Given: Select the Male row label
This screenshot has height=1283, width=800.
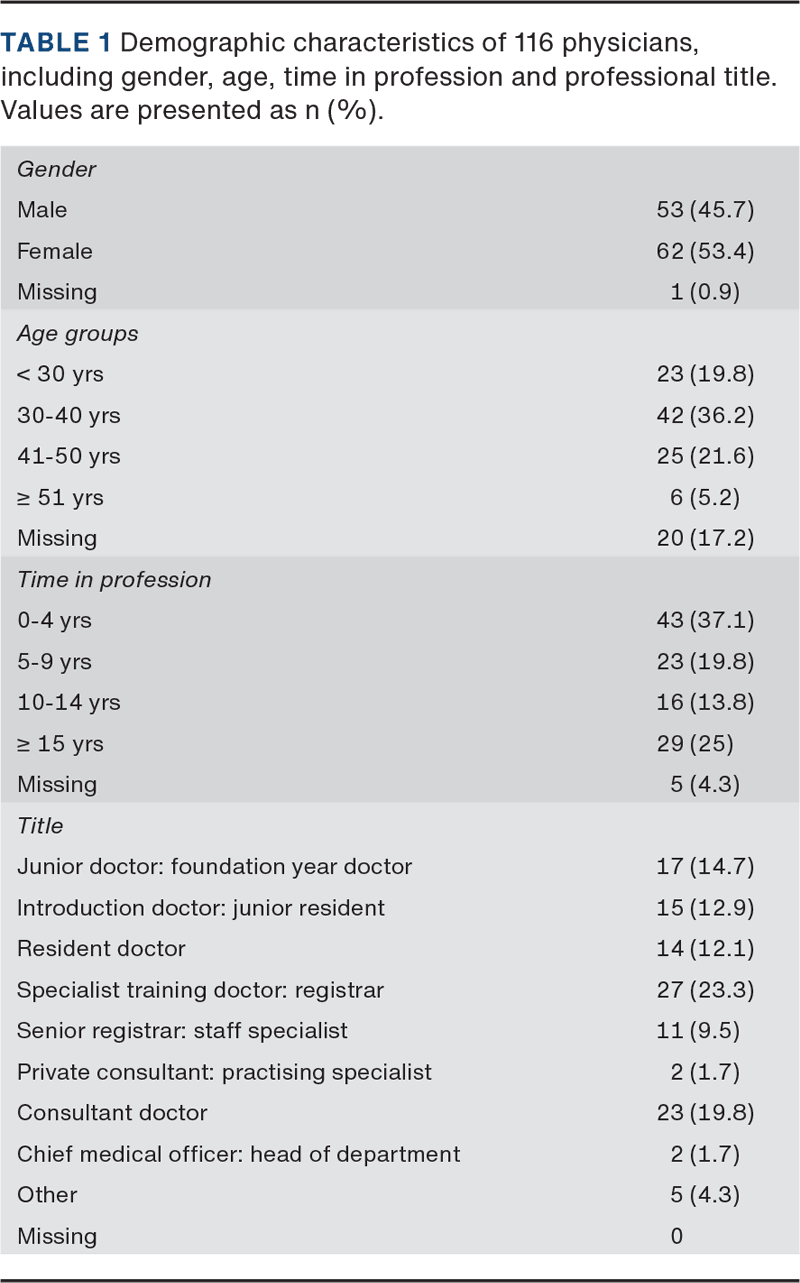Looking at the screenshot, I should coord(42,210).
